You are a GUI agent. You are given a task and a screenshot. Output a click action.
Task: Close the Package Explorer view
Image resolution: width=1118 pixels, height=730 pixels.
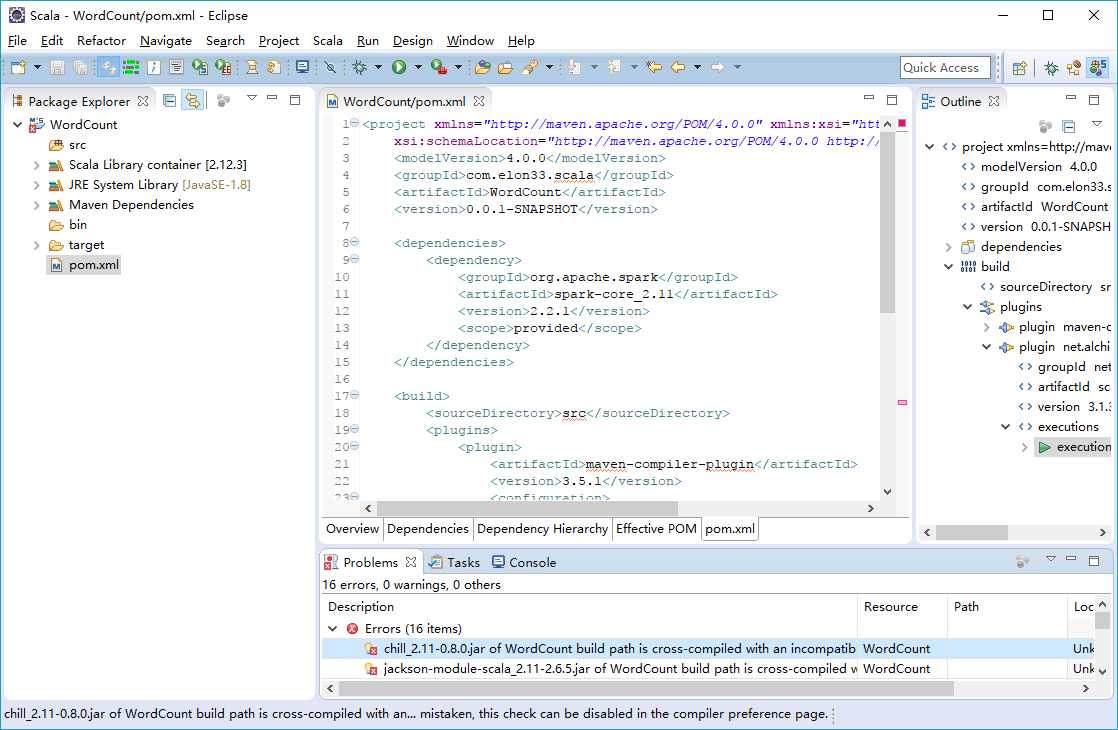[x=143, y=101]
